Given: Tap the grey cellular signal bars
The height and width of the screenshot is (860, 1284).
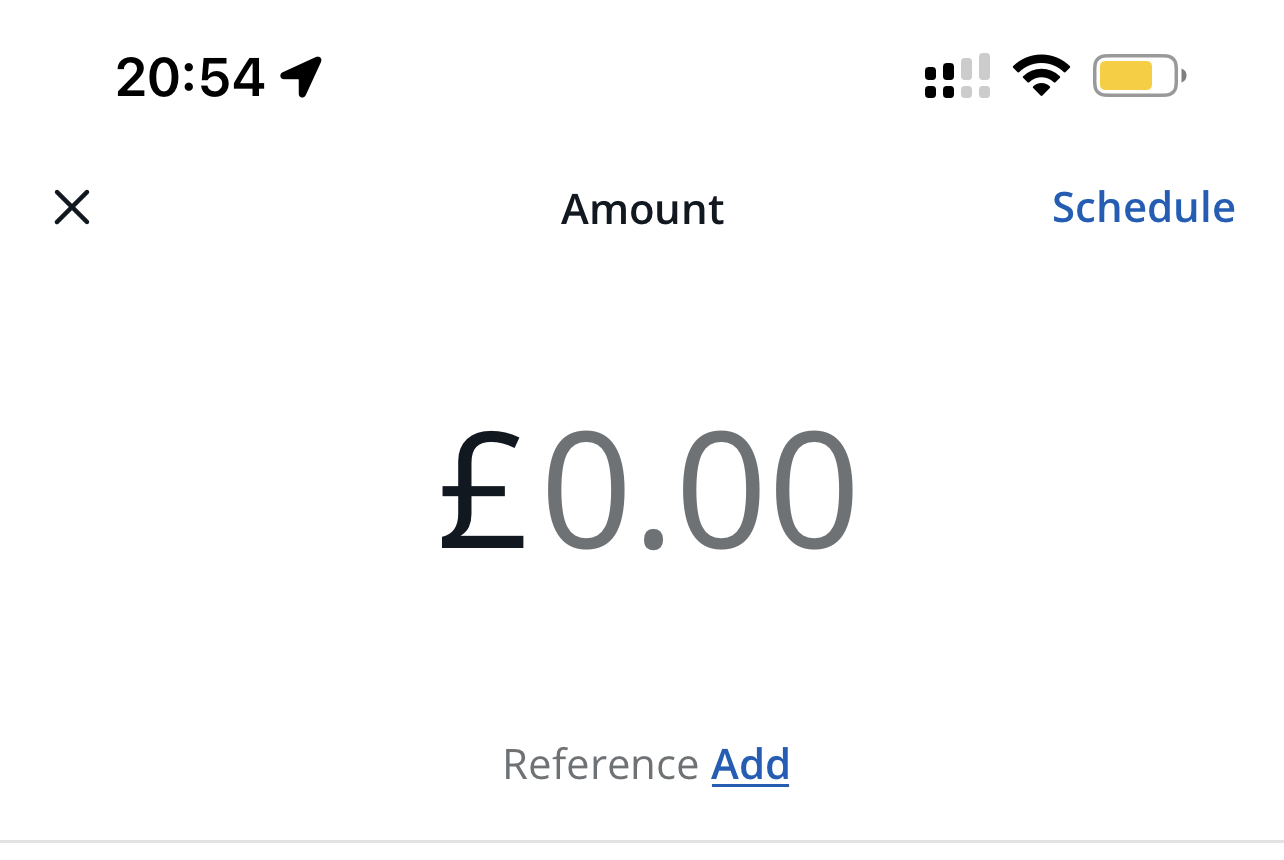Looking at the screenshot, I should click(x=975, y=76).
